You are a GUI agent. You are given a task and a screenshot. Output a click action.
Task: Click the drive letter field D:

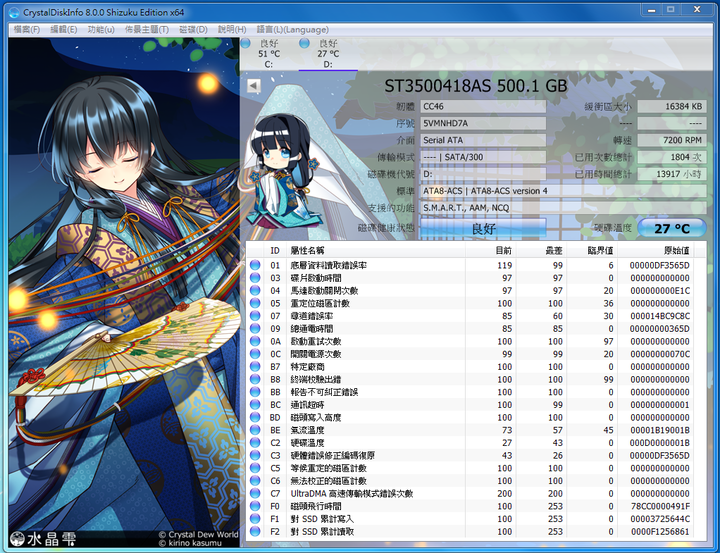tap(483, 174)
